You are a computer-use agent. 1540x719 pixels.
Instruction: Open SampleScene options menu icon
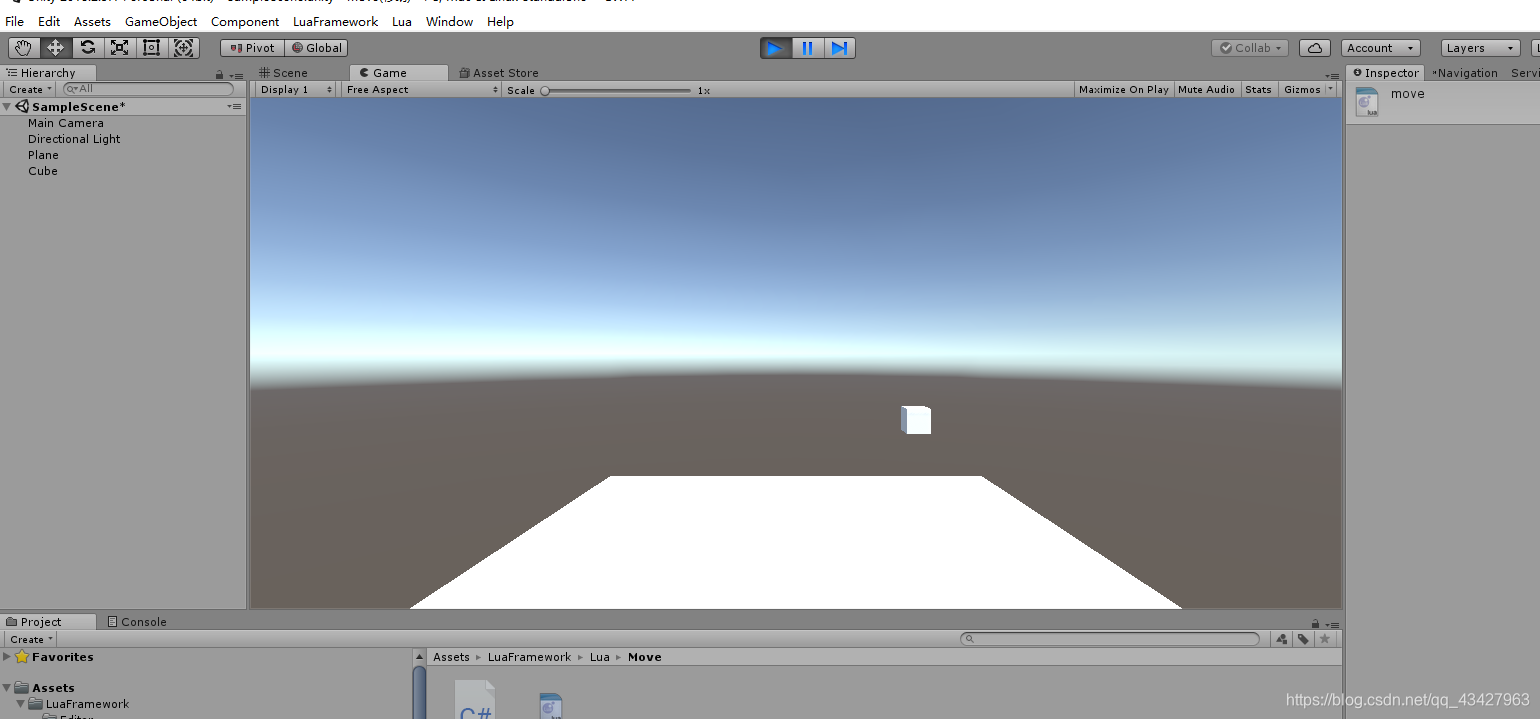click(x=235, y=106)
